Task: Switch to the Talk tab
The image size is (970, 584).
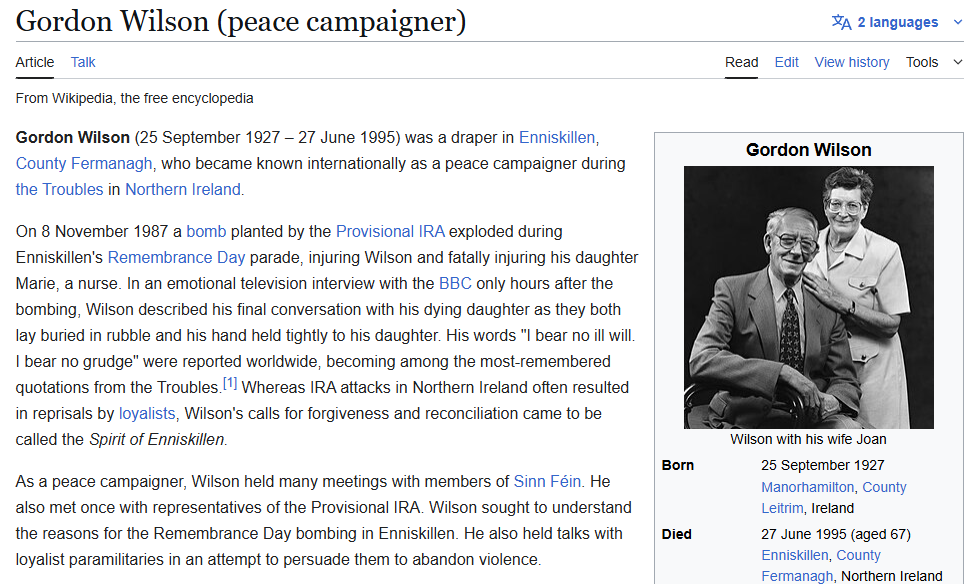Action: 83,62
